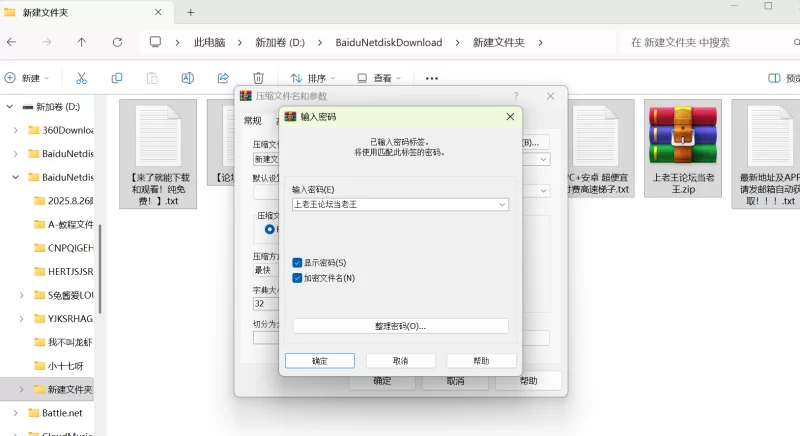The height and width of the screenshot is (436, 800).
Task: Expand the YJKSRHAG folder node
Action: coord(21,318)
